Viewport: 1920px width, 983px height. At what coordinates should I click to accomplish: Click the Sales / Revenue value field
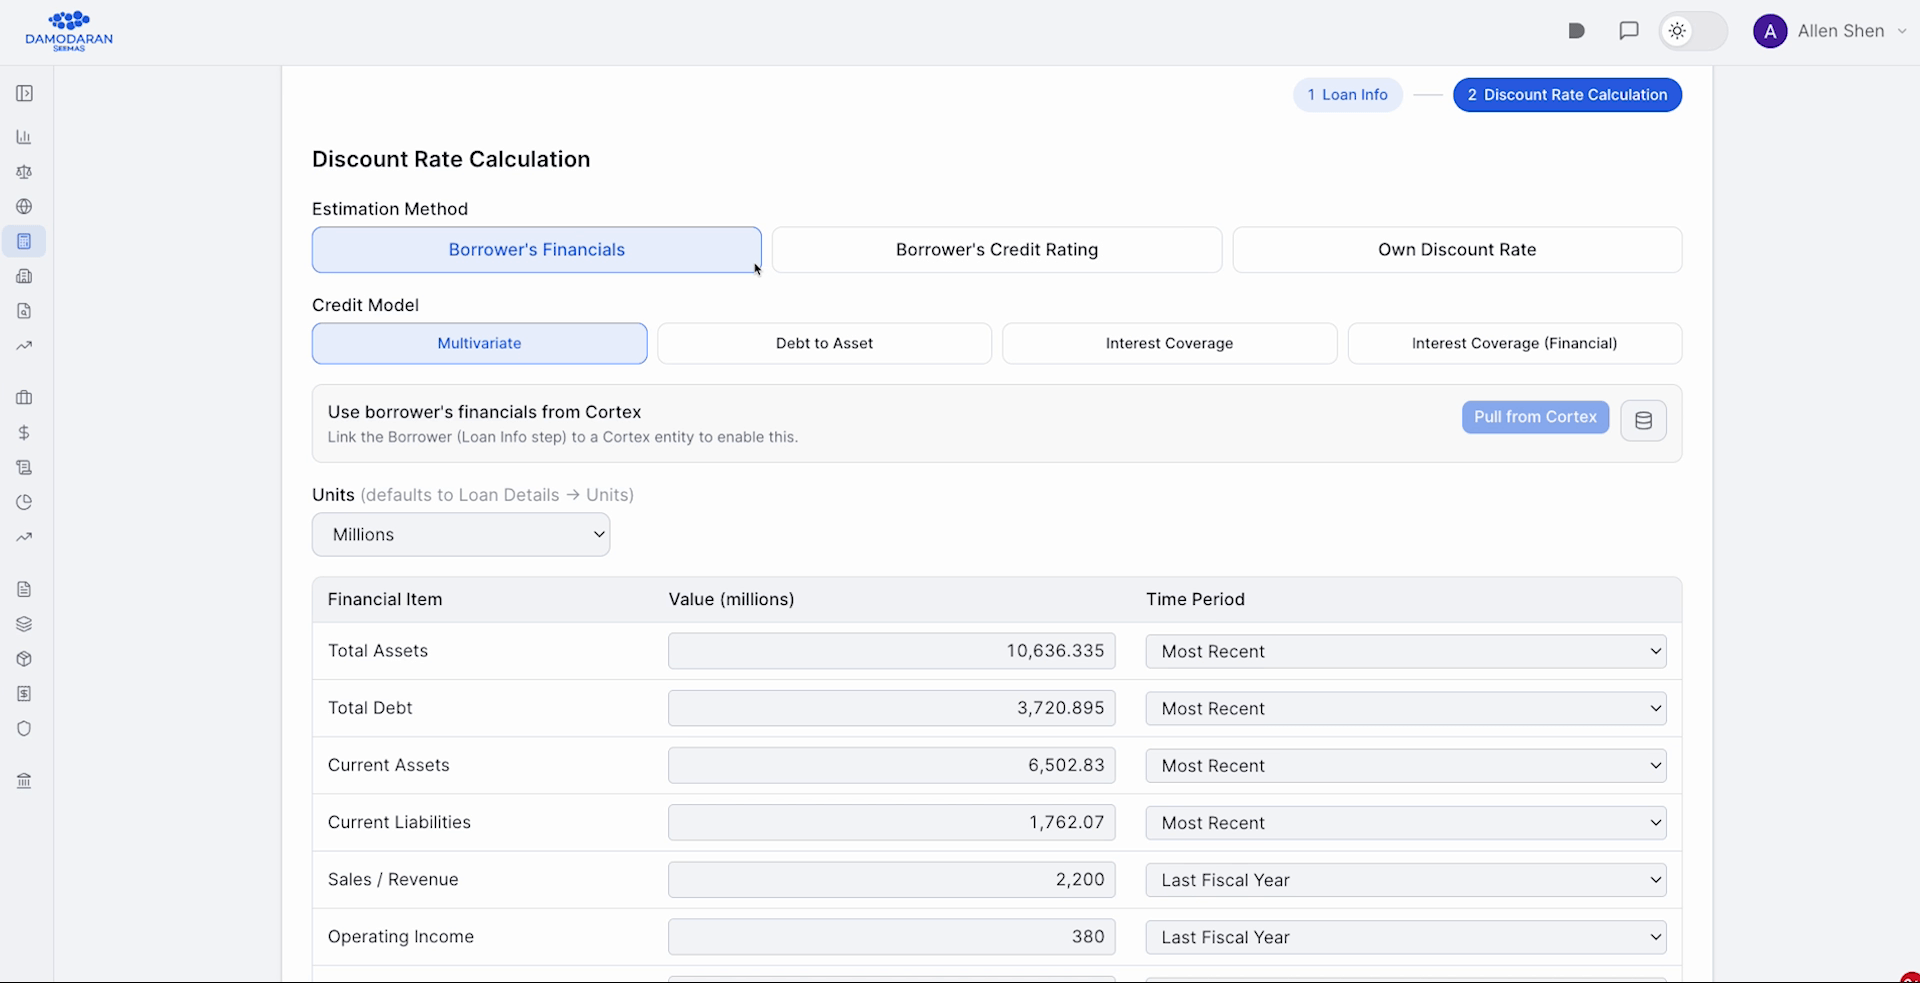[x=891, y=880]
